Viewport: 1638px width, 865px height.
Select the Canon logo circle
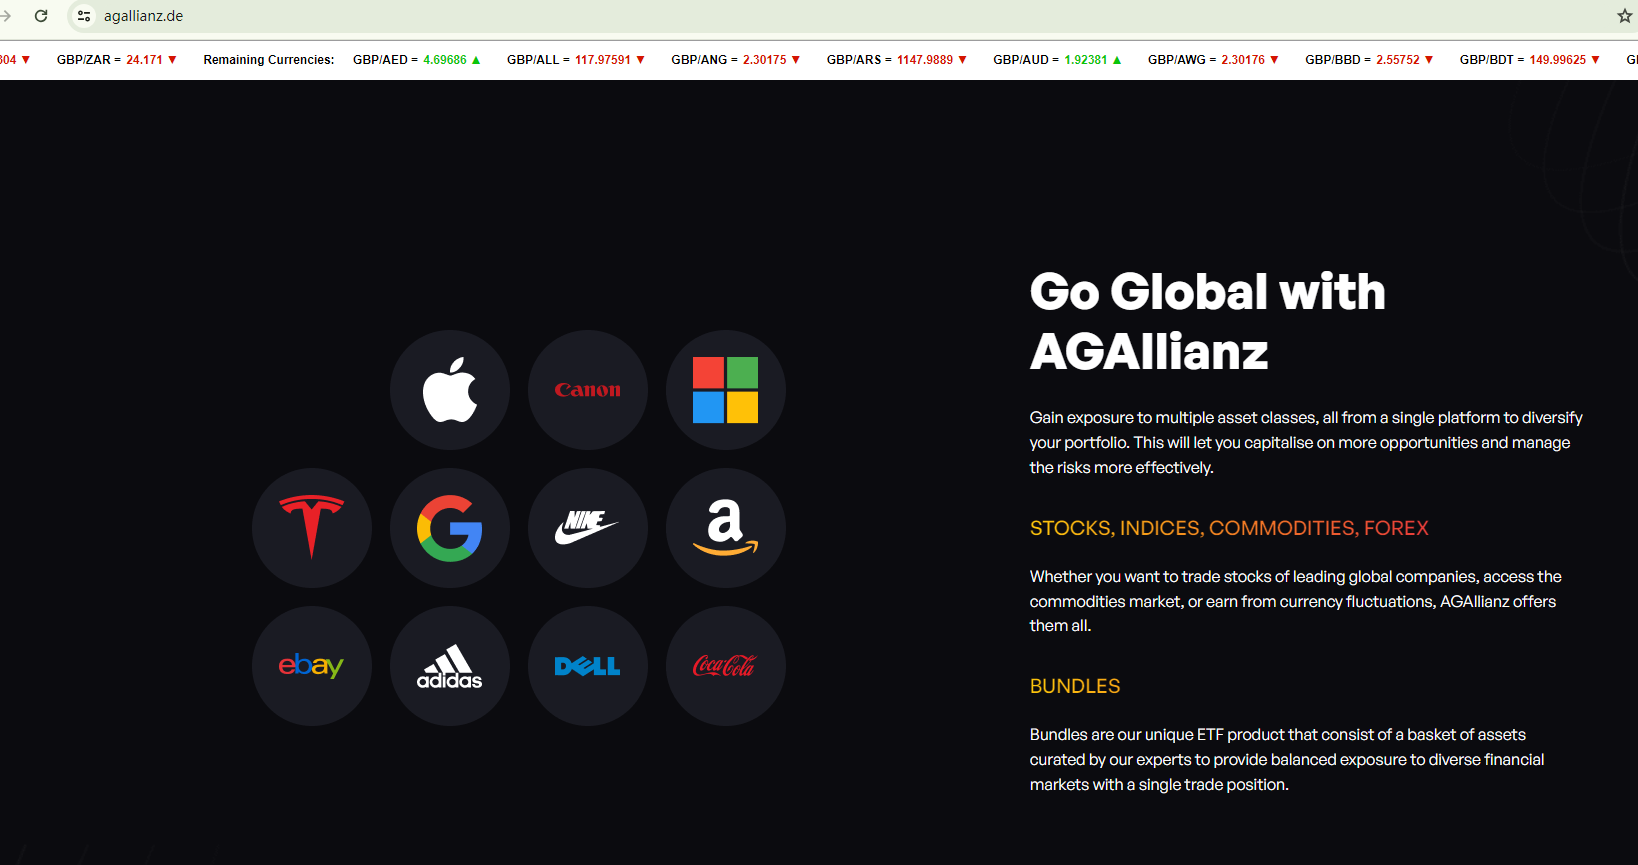tap(588, 390)
